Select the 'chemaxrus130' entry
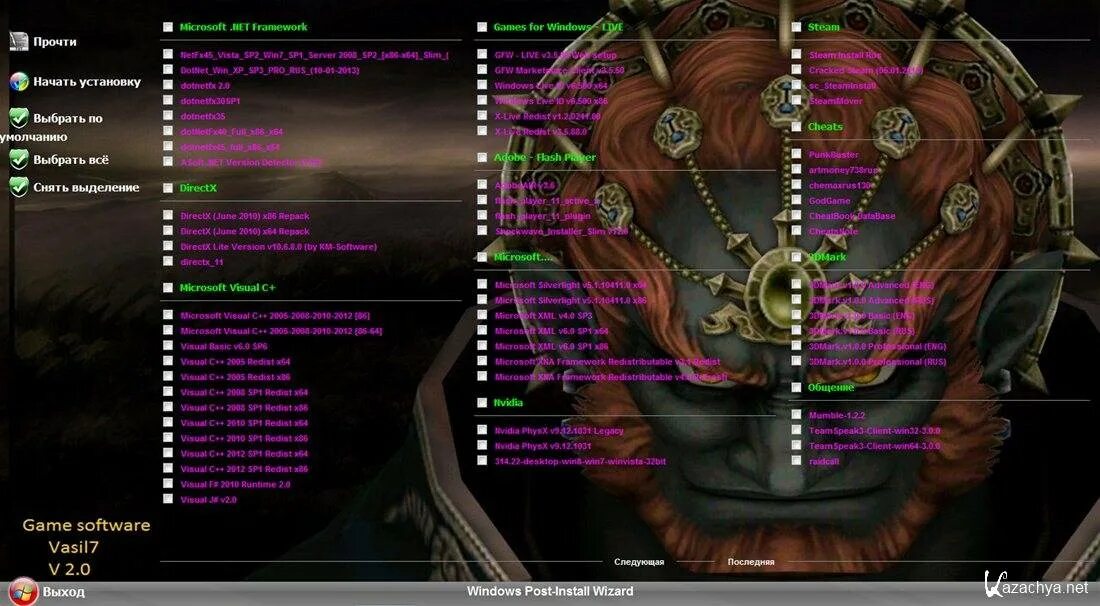The height and width of the screenshot is (606, 1100). (840, 185)
